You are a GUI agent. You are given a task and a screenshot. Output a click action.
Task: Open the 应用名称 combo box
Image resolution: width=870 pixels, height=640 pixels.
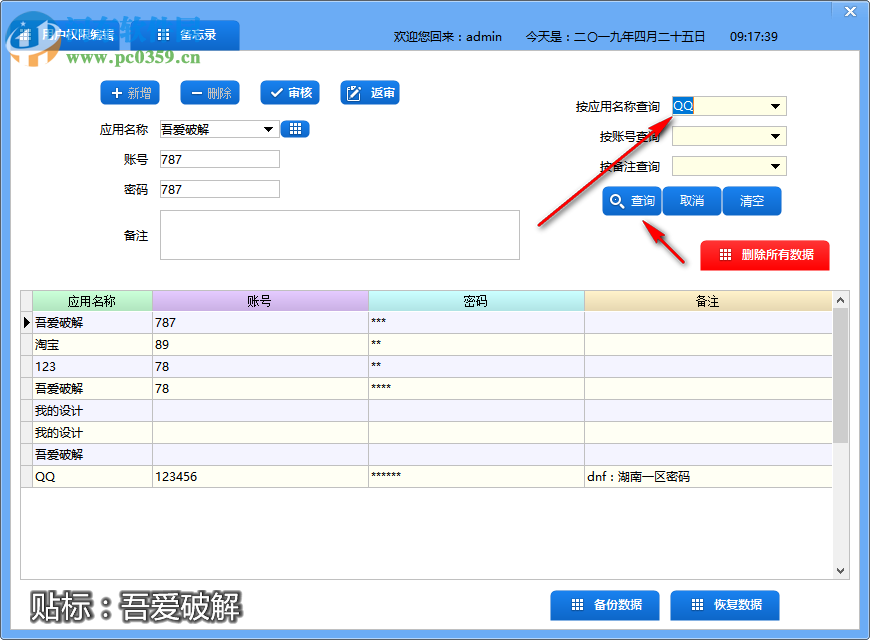point(268,129)
